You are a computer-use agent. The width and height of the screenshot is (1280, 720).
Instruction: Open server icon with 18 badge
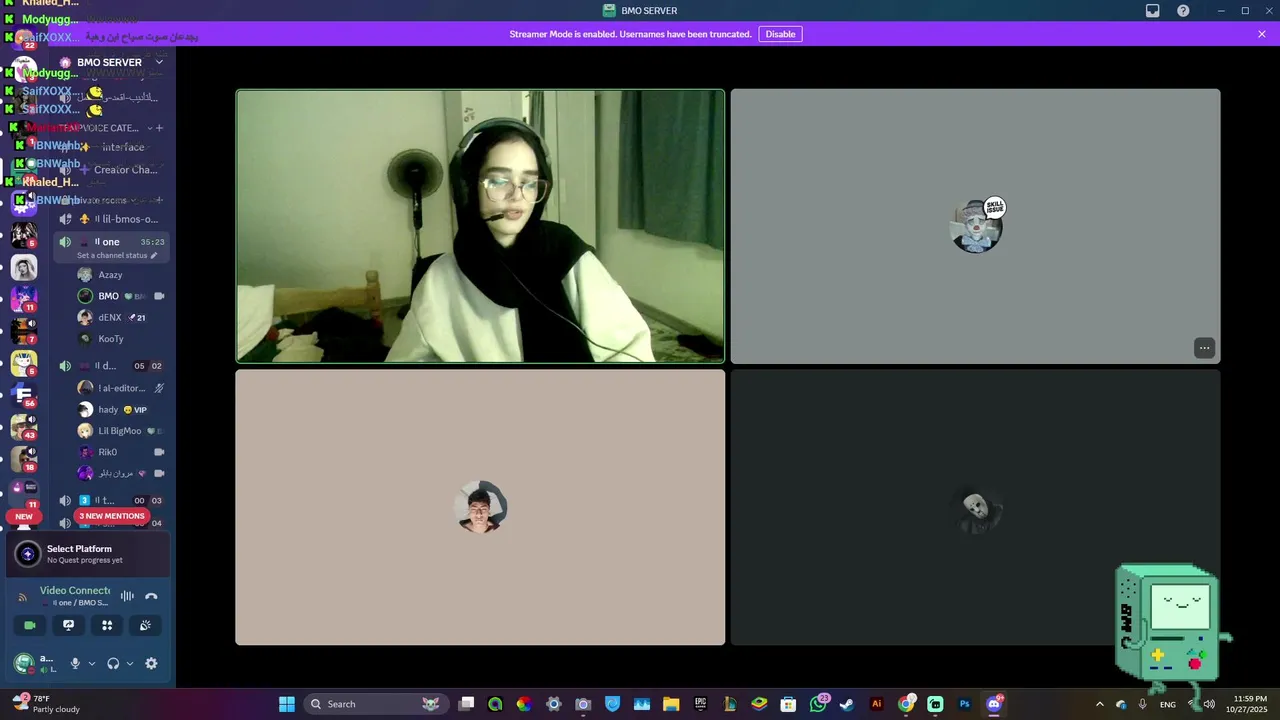24,459
